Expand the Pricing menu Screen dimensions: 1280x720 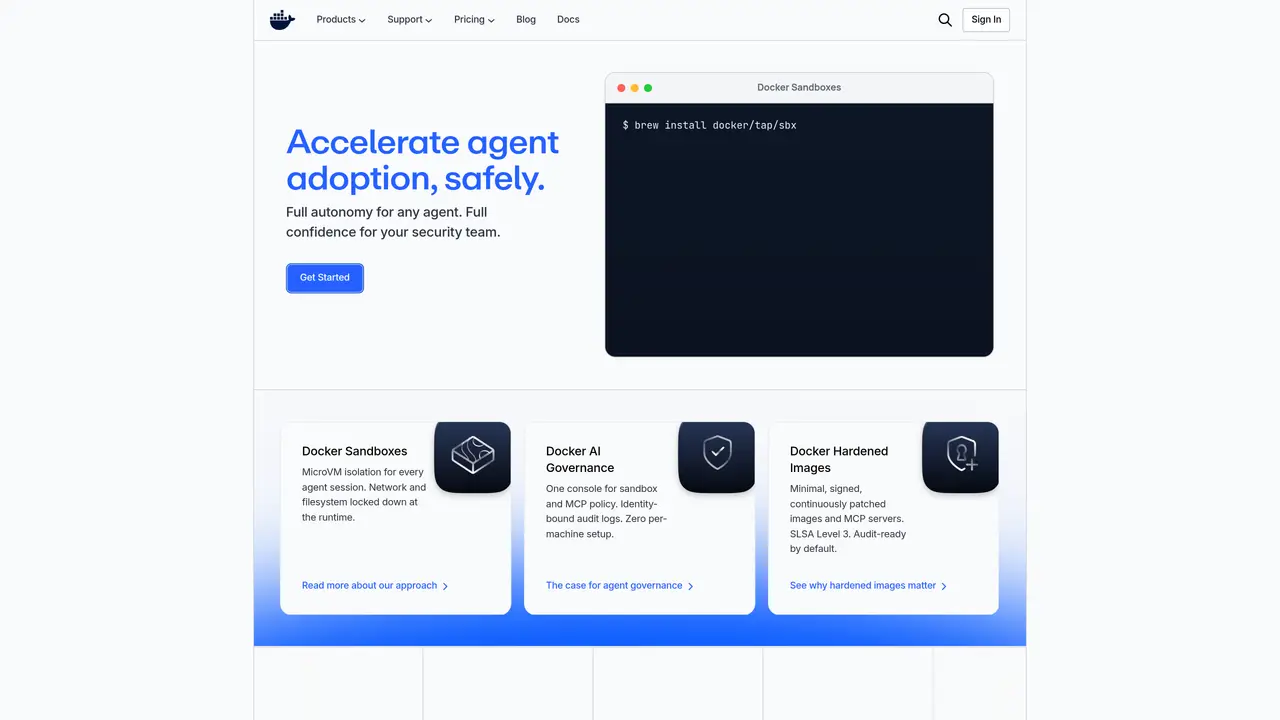pyautogui.click(x=474, y=20)
